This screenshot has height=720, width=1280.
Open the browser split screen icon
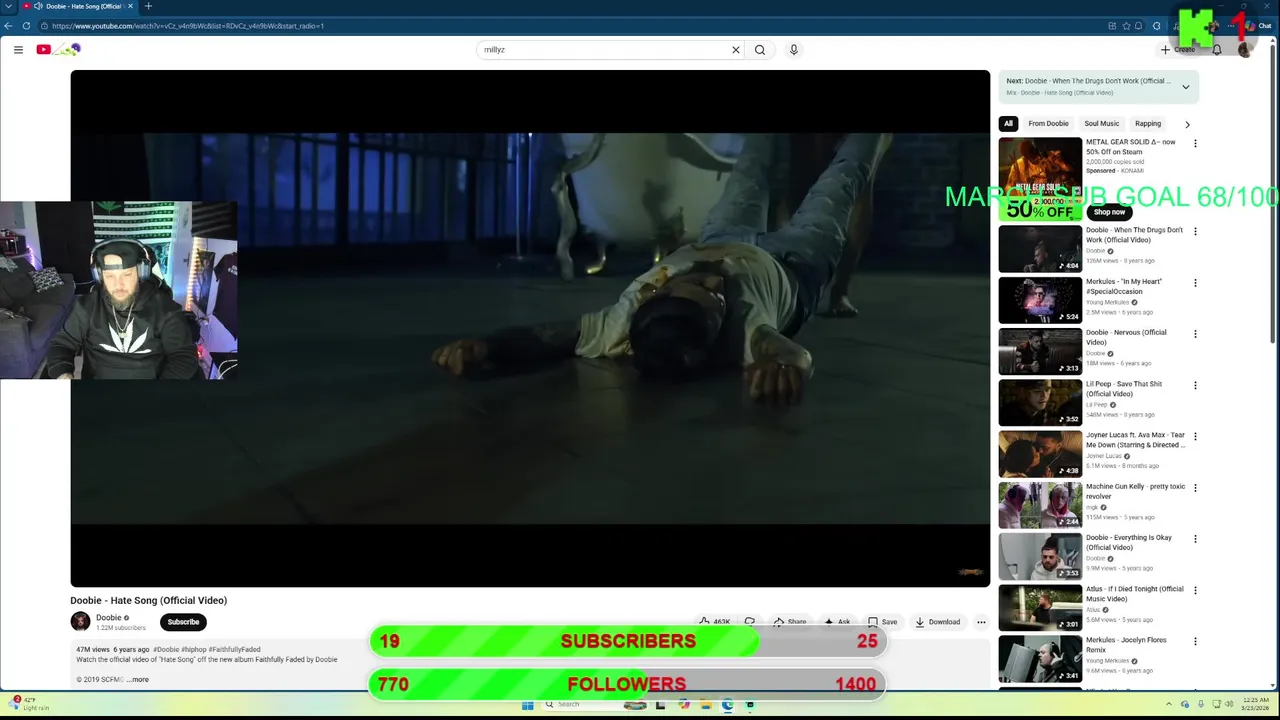click(x=1112, y=26)
